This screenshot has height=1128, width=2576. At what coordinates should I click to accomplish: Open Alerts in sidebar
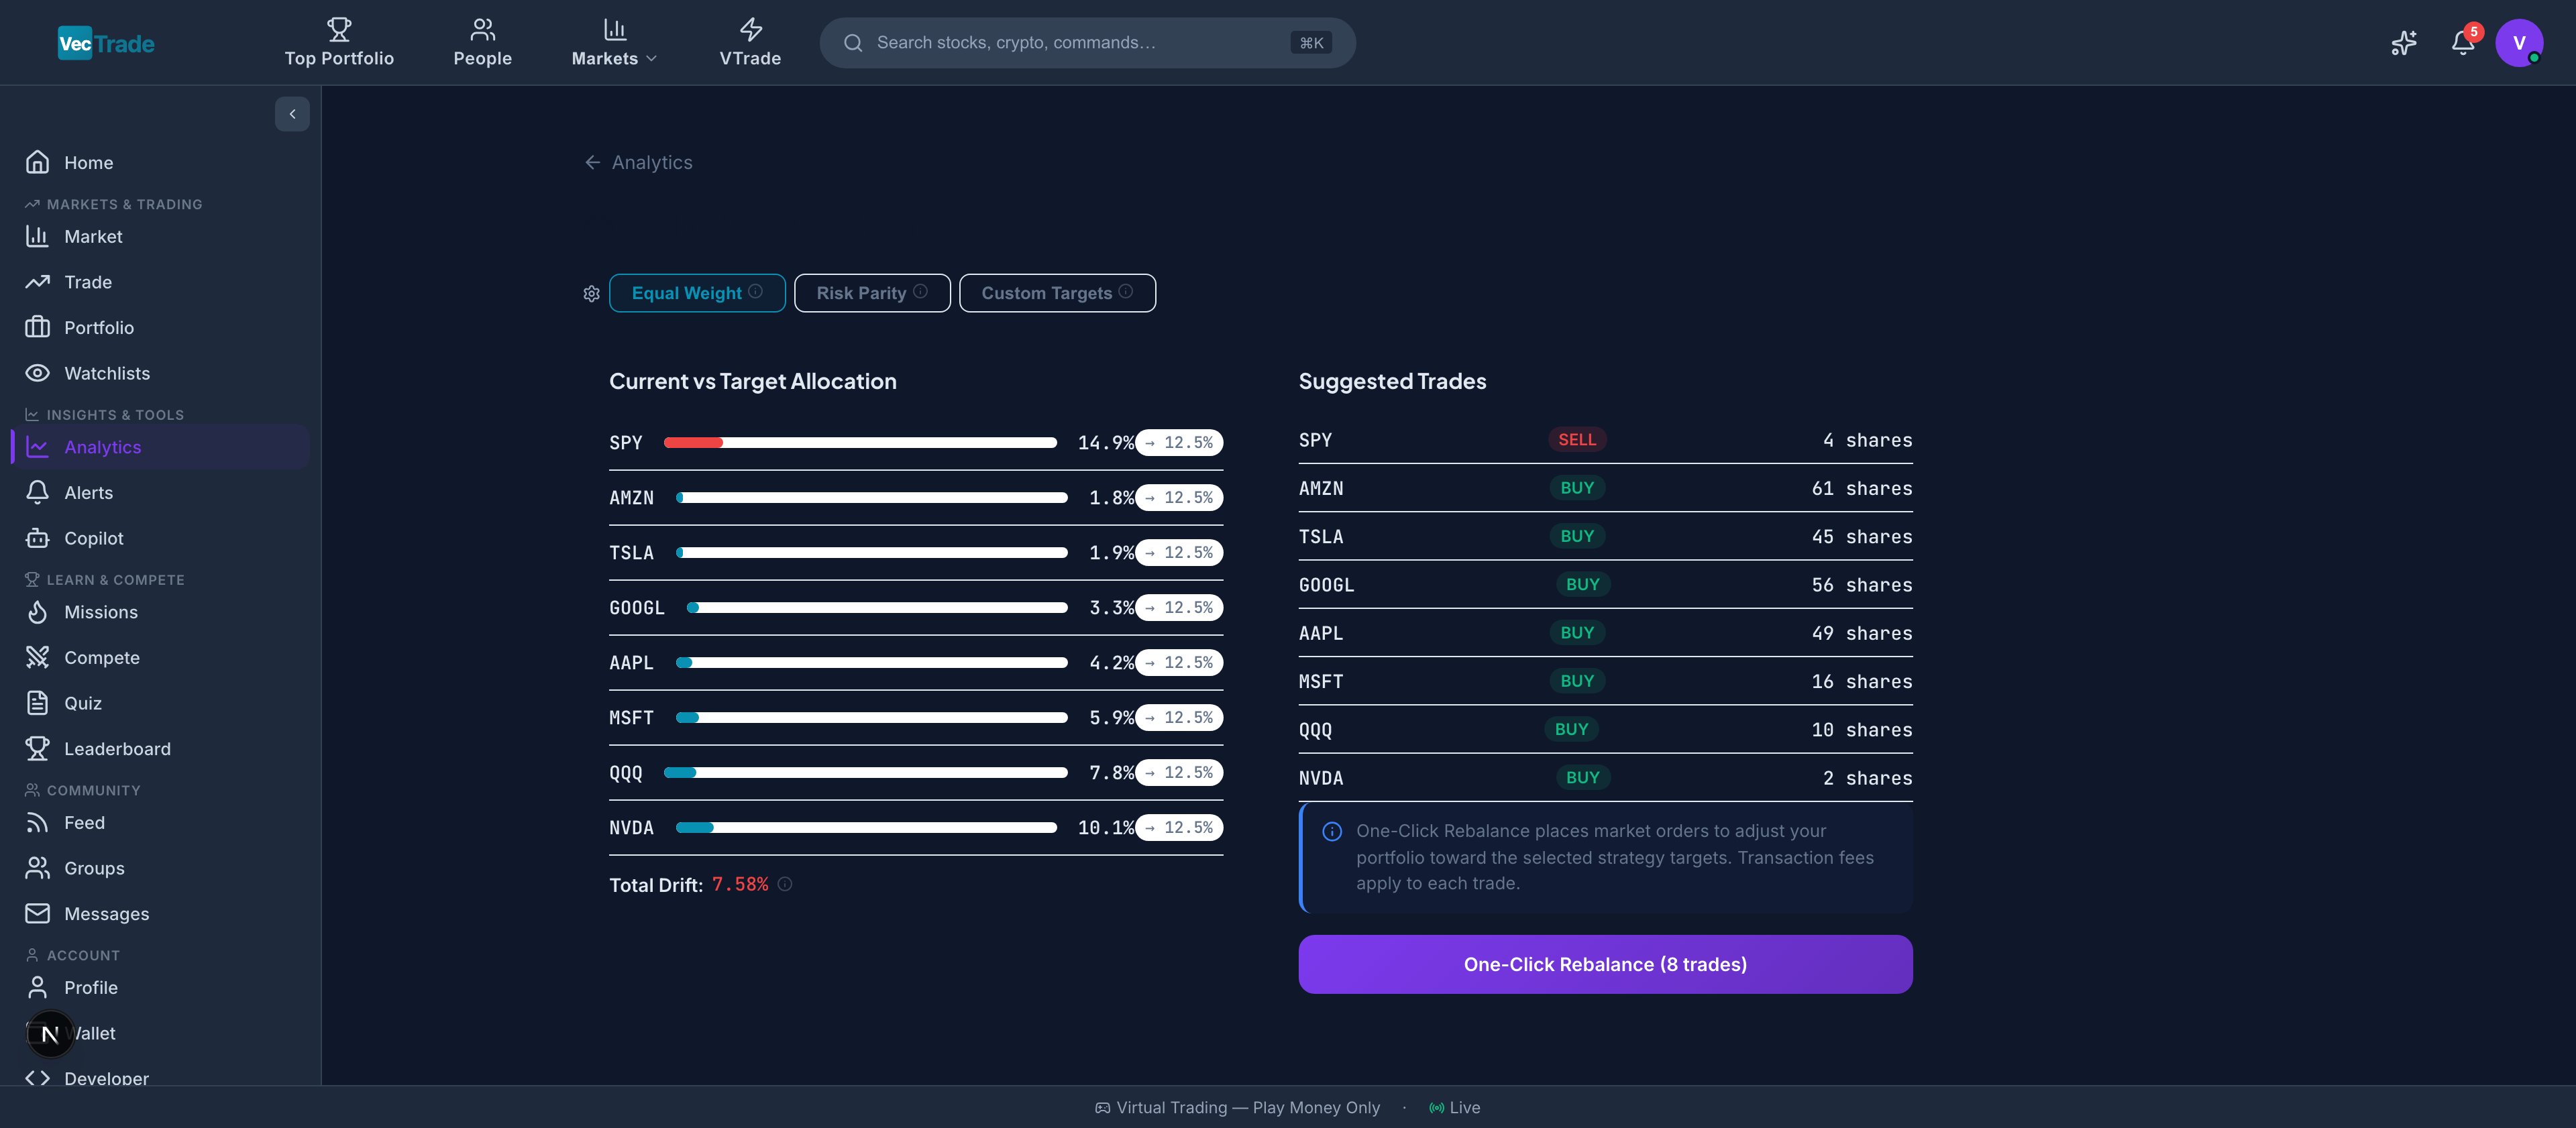pyautogui.click(x=160, y=492)
